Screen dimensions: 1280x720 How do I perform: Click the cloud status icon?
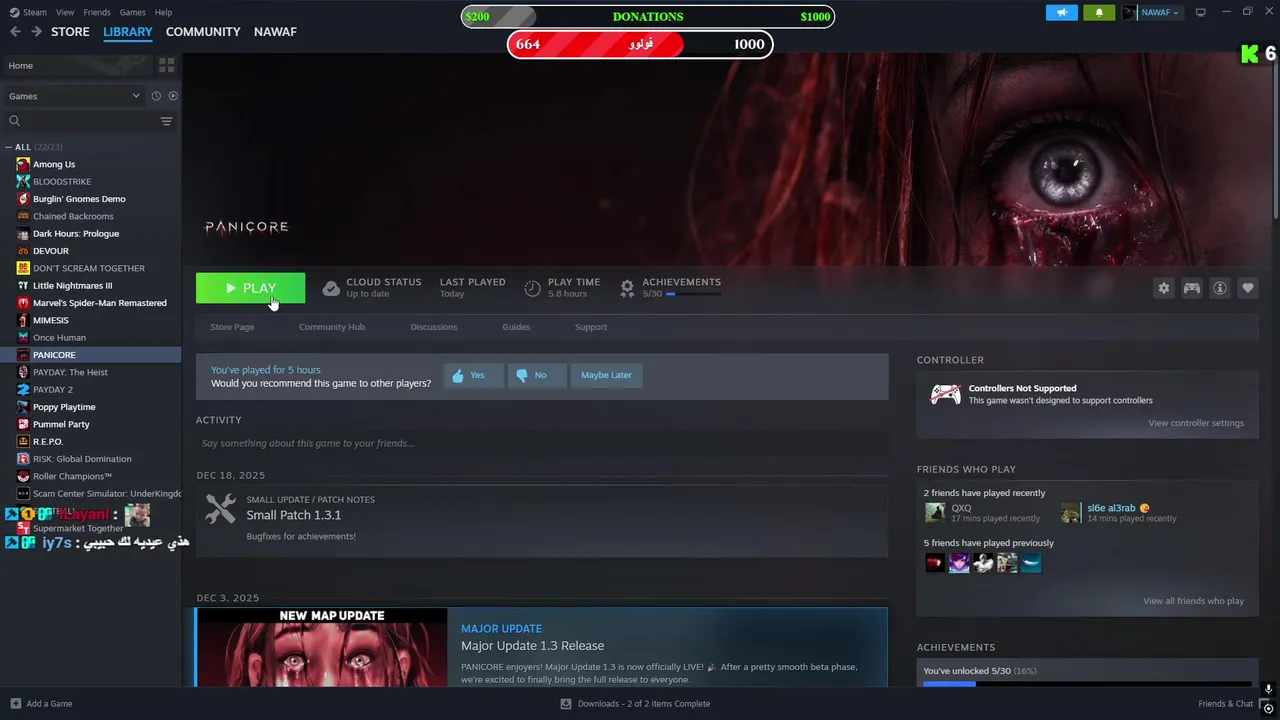[x=331, y=288]
